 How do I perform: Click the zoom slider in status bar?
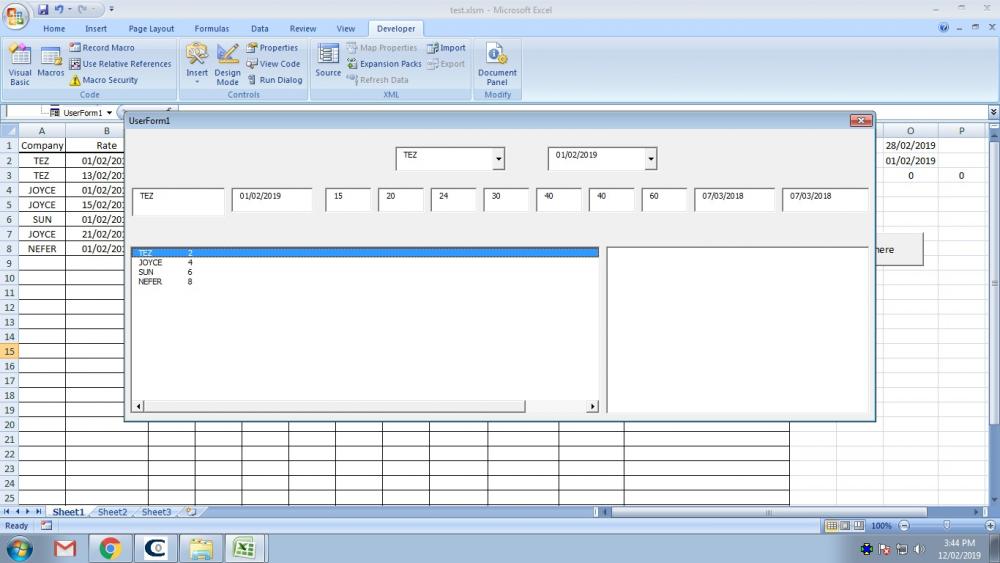pyautogui.click(x=947, y=526)
